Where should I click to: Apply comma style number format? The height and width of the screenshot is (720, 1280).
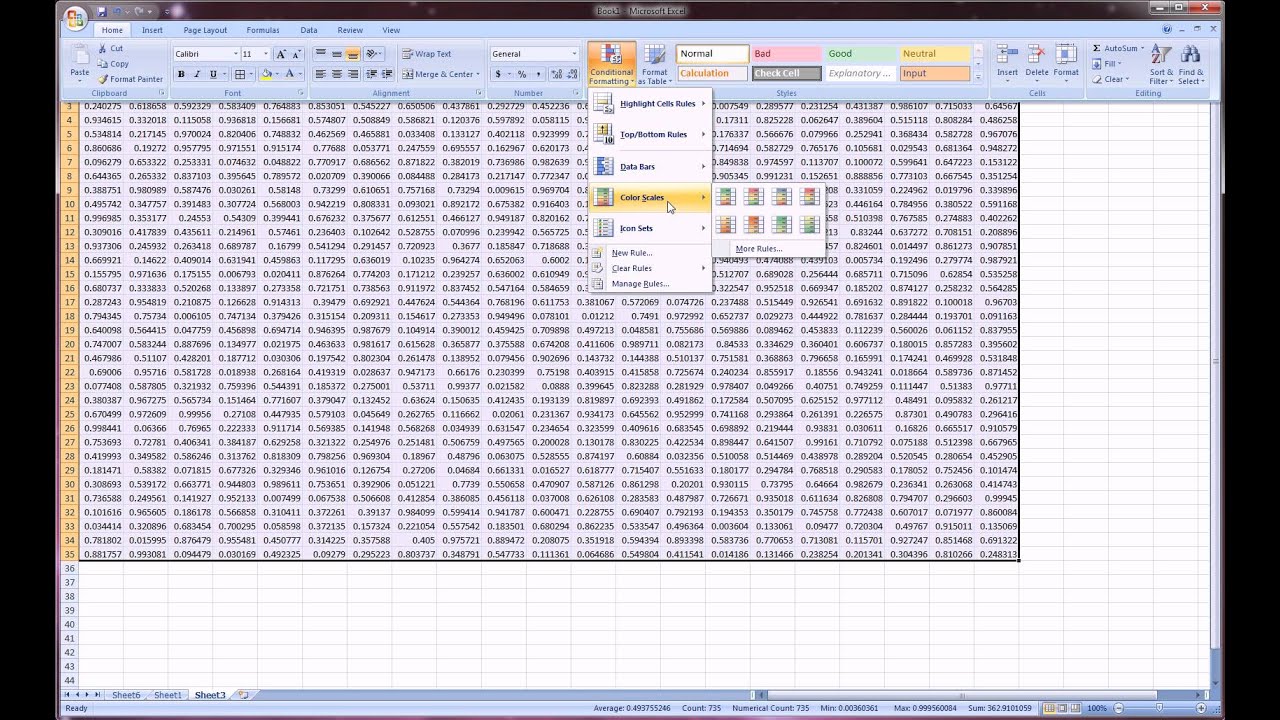[538, 74]
